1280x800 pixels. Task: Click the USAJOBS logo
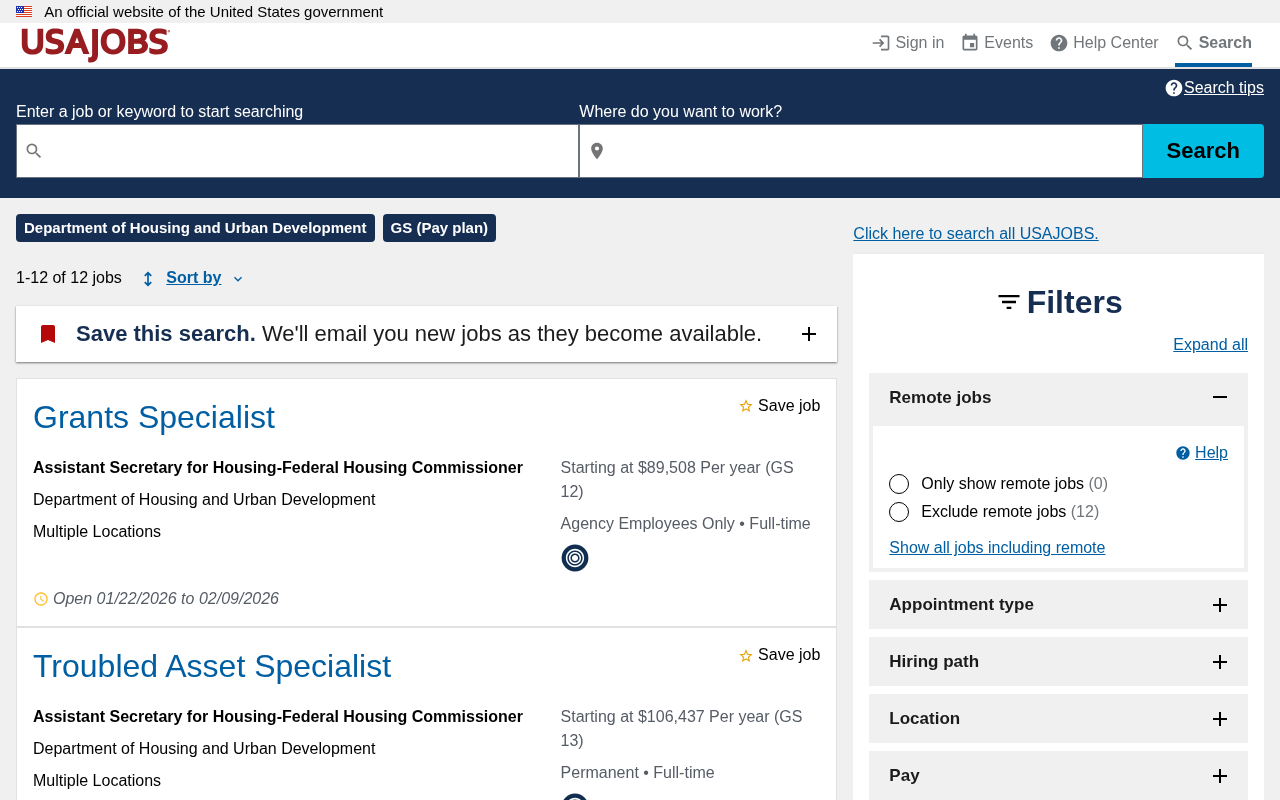tap(95, 44)
